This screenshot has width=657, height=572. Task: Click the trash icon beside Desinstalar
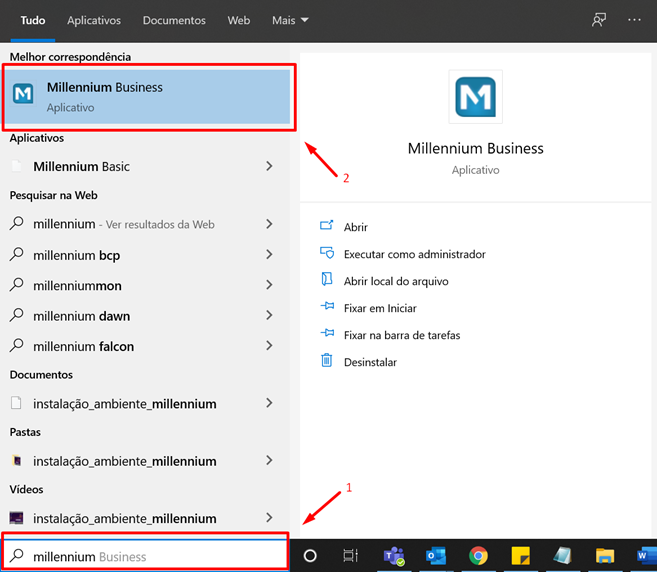tap(327, 360)
